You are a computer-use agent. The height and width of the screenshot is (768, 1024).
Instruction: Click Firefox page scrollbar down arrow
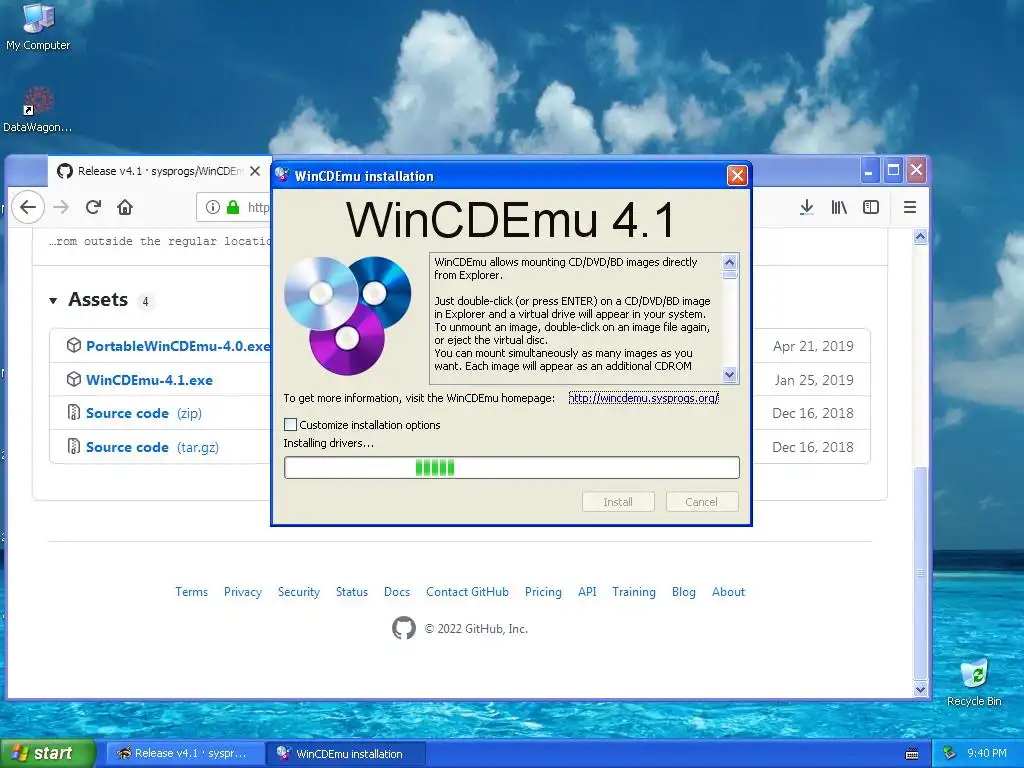point(920,690)
